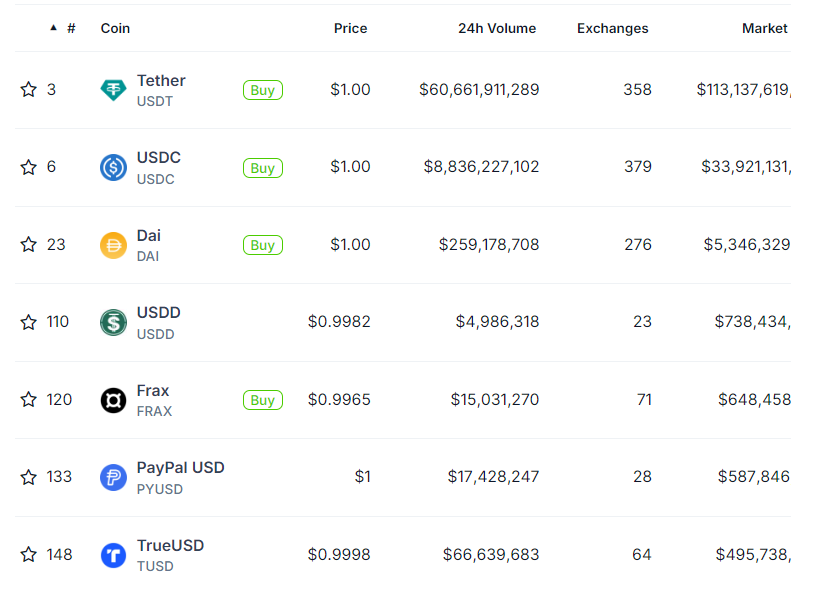
Task: Click the Buy button for Frax
Action: click(263, 400)
